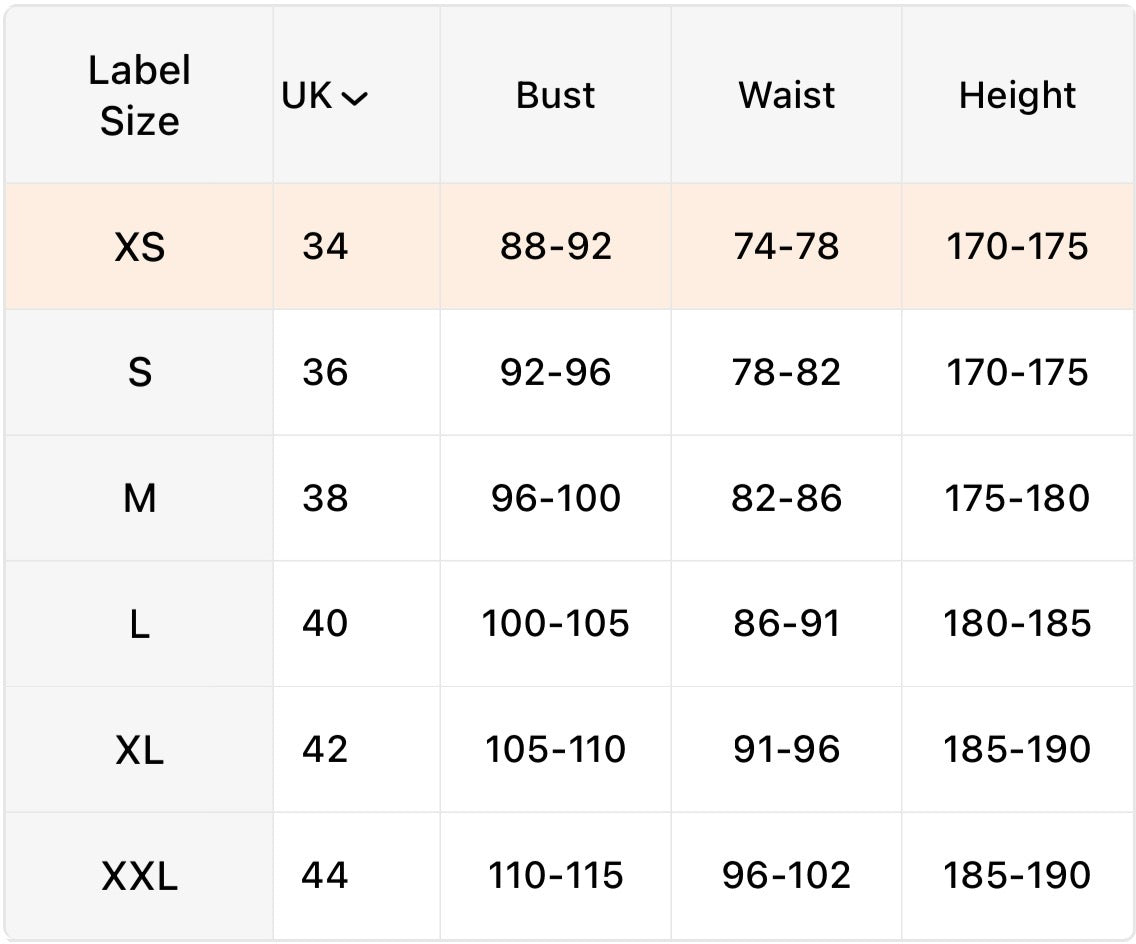The height and width of the screenshot is (944, 1136).
Task: Click the Height column header
Action: (1017, 96)
